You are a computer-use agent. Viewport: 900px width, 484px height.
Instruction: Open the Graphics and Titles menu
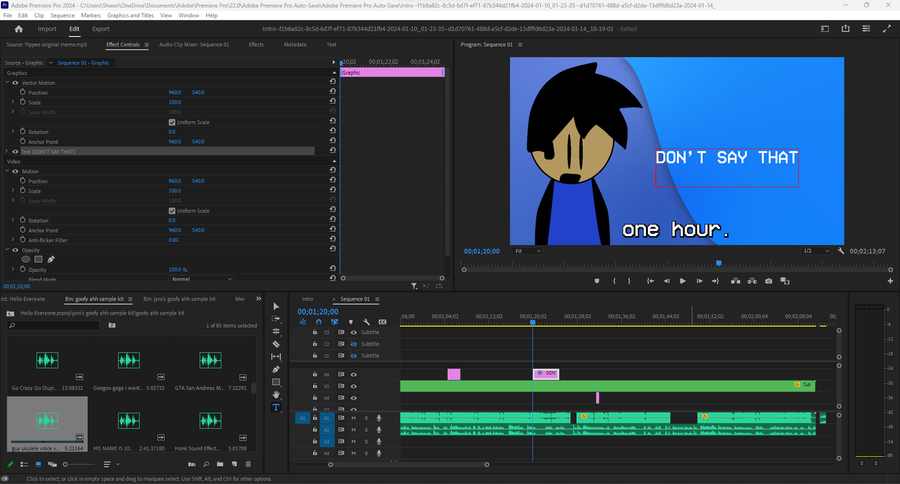[x=130, y=16]
